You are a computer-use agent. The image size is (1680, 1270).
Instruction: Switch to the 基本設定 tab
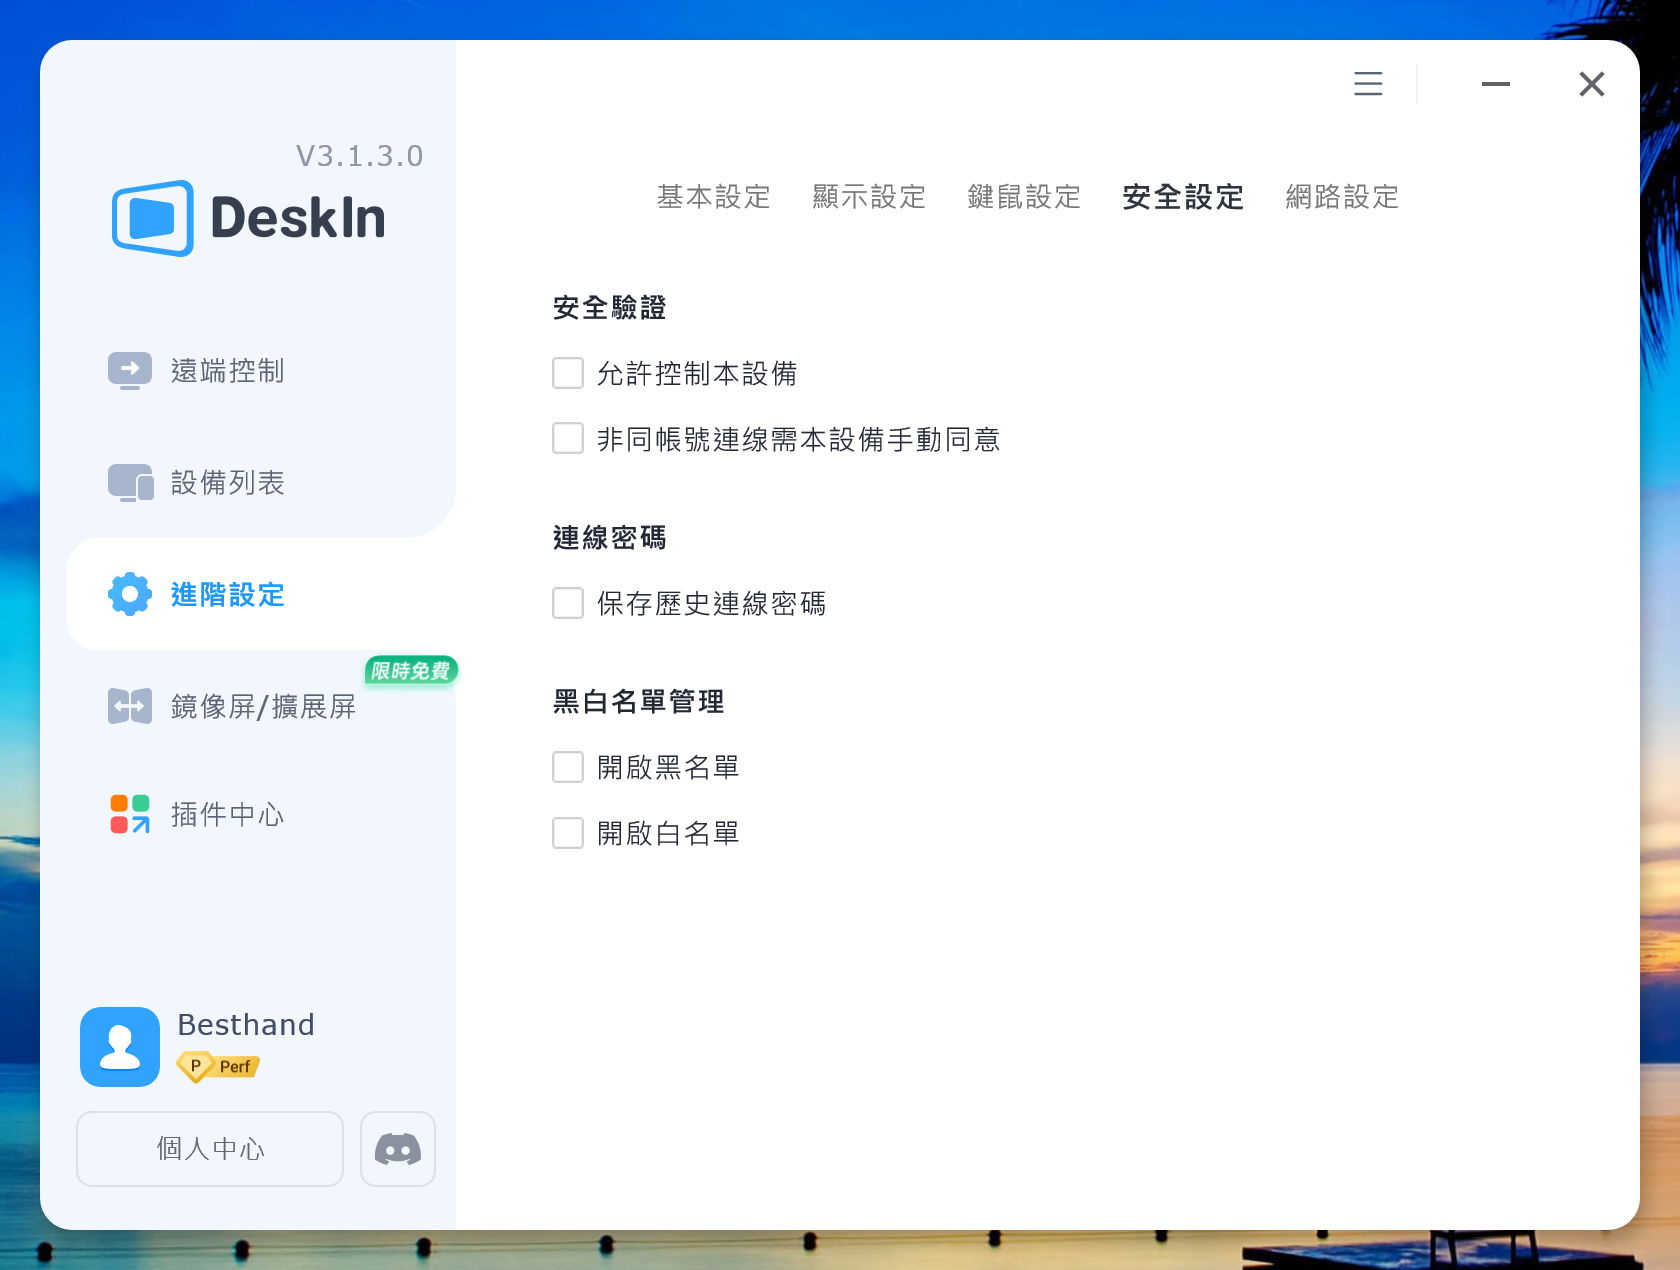click(712, 197)
